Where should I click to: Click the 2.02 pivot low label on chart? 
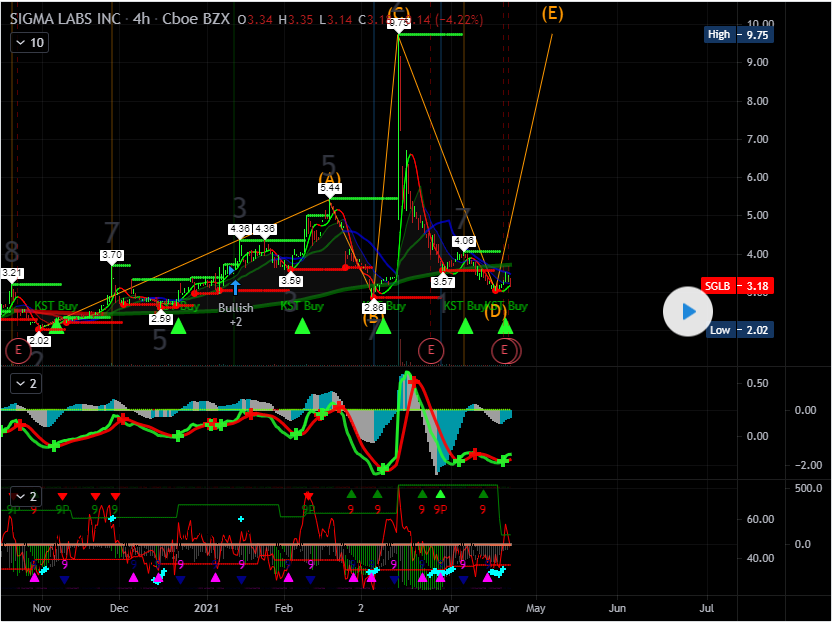39,340
